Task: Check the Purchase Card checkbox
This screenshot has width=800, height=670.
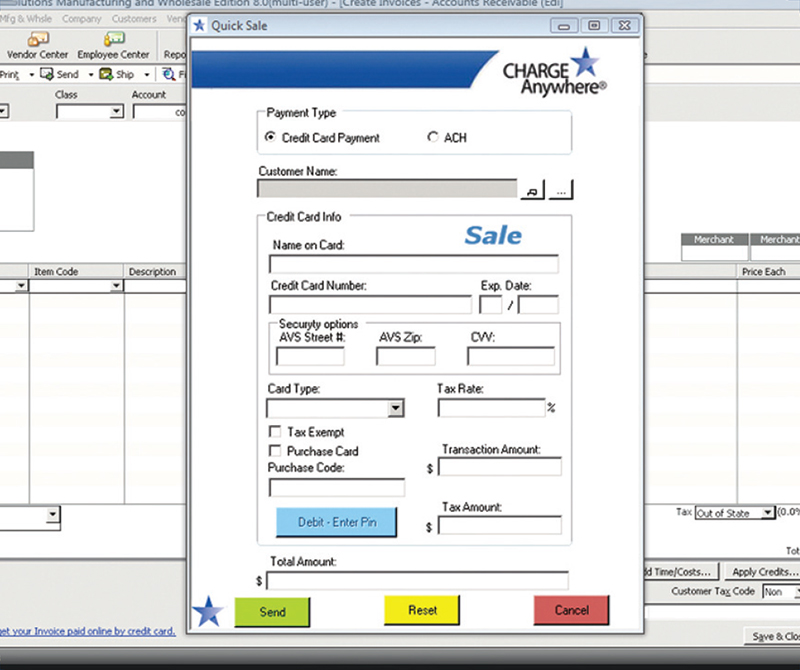Action: [274, 451]
